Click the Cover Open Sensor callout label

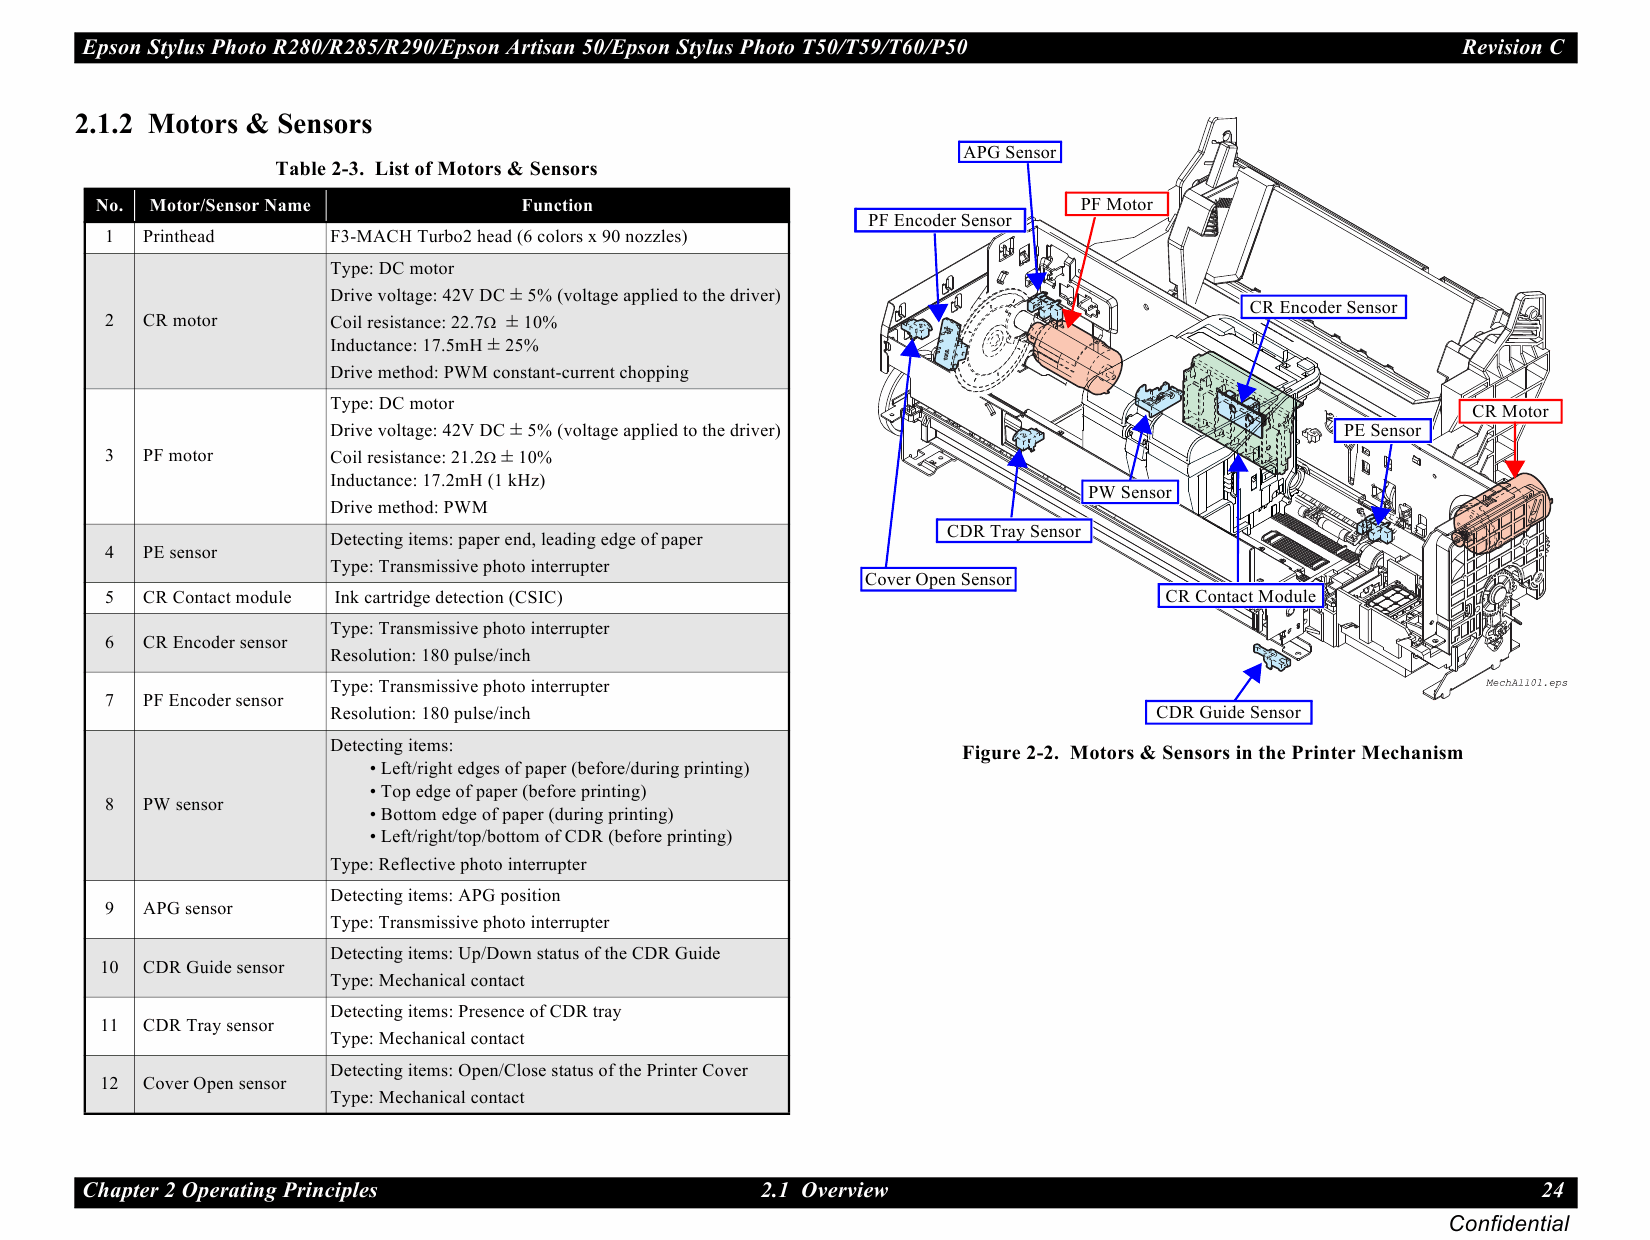click(938, 579)
